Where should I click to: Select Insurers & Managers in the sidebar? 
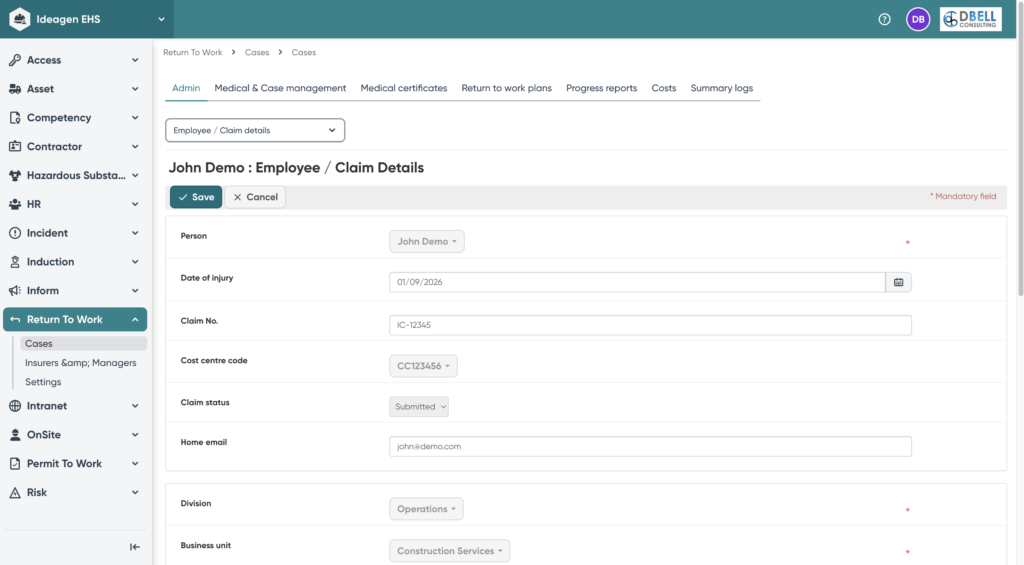coord(80,363)
